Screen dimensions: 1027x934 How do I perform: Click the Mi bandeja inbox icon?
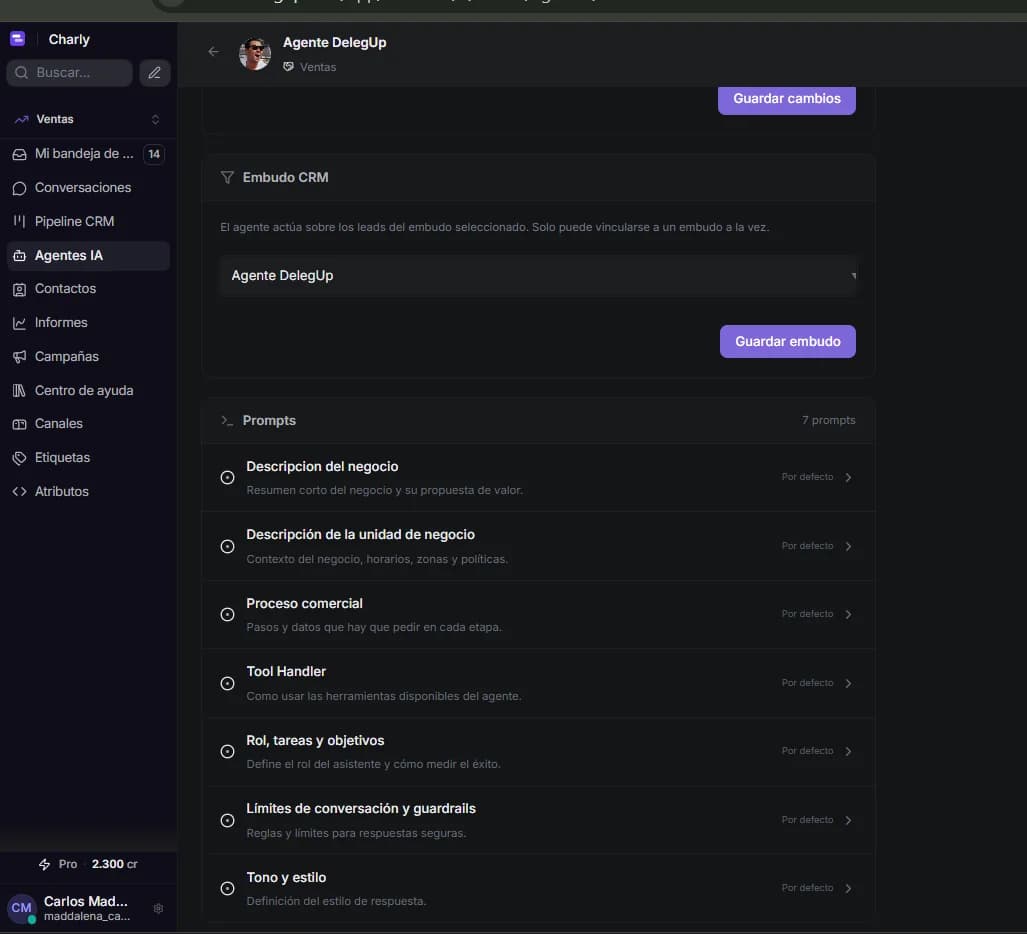(20, 154)
